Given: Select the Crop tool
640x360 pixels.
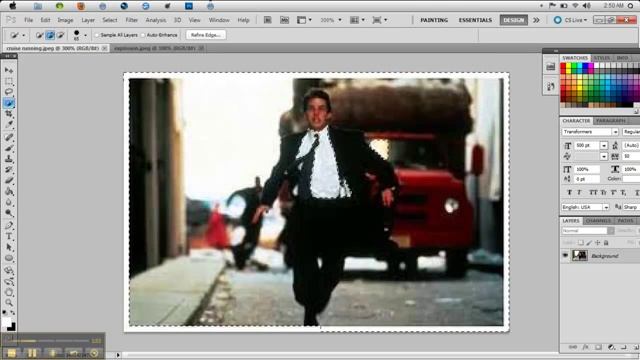Looking at the screenshot, I should 9,114.
